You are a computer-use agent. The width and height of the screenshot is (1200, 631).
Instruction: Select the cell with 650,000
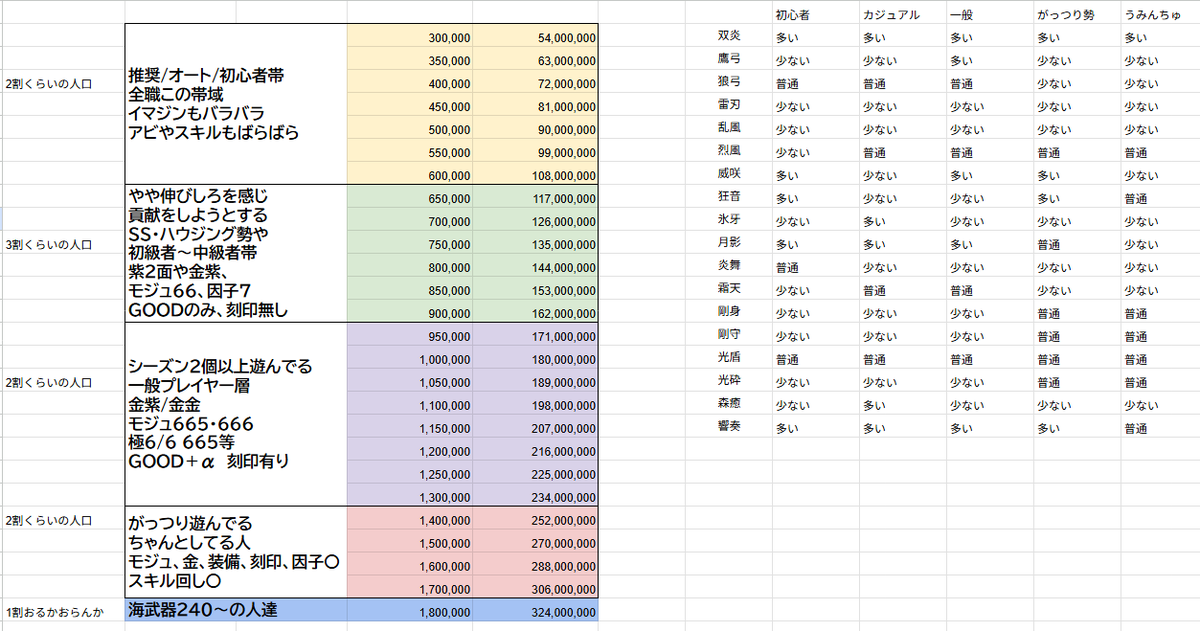pyautogui.click(x=410, y=198)
